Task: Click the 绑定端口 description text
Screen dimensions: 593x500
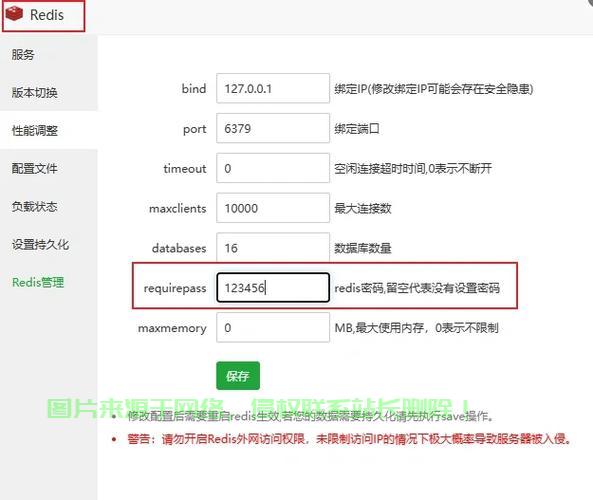Action: (x=357, y=129)
